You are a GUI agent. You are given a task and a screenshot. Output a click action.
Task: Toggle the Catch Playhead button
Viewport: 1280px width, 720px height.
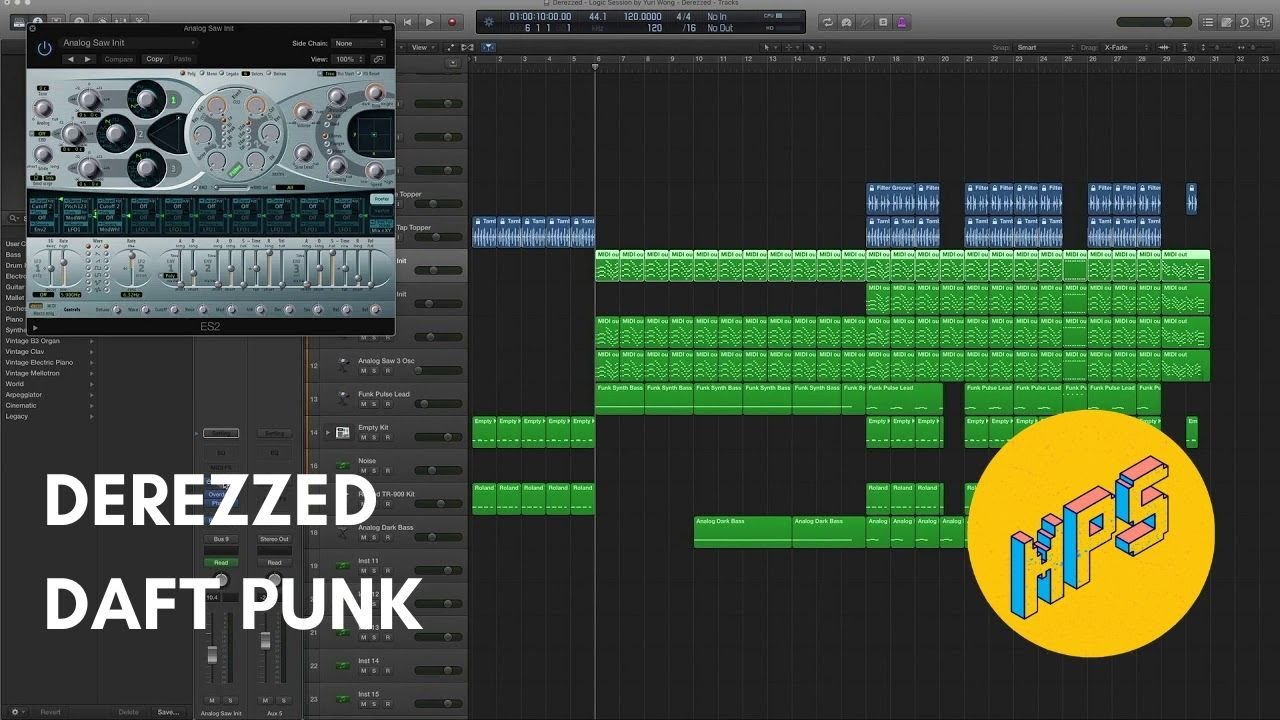(x=486, y=47)
